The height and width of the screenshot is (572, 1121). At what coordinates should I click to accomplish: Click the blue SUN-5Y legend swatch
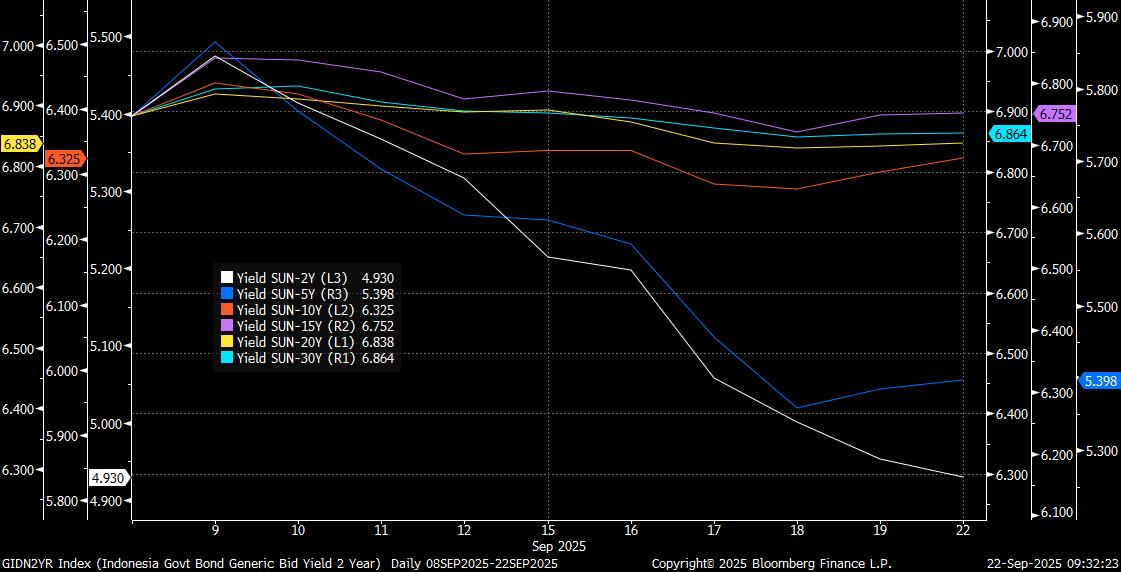click(x=227, y=294)
